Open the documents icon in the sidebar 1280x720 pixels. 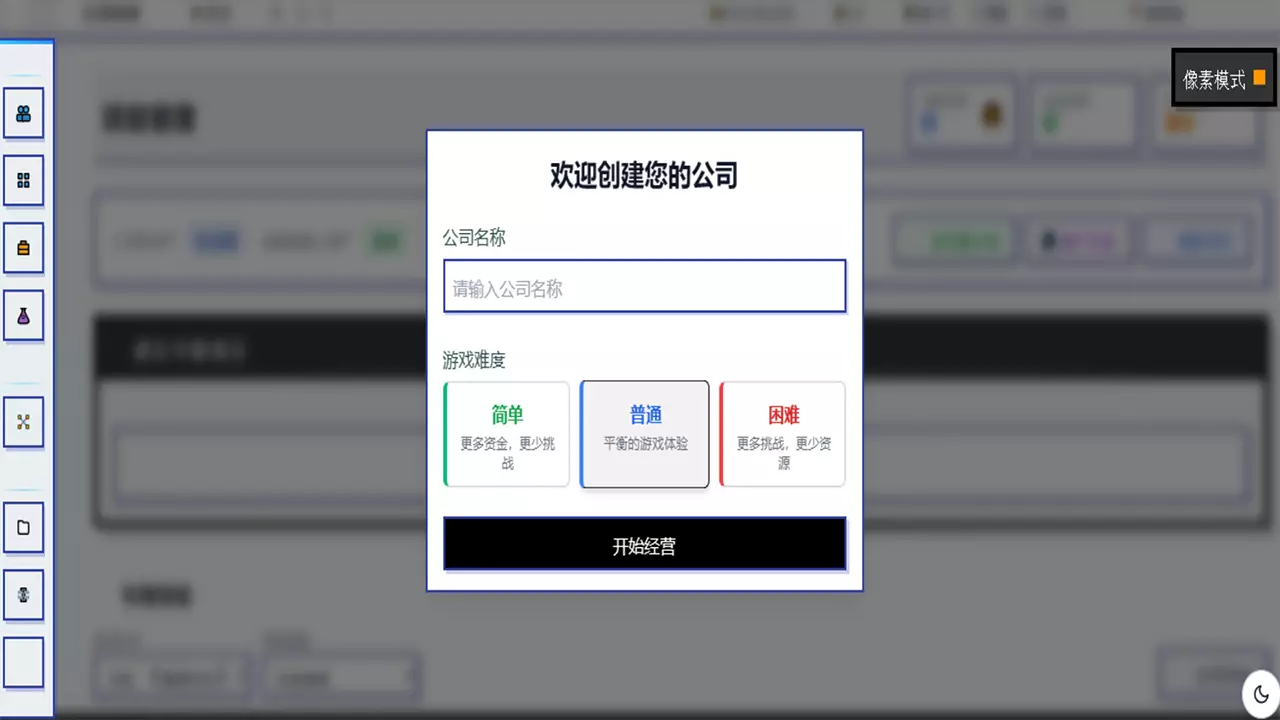(23, 527)
